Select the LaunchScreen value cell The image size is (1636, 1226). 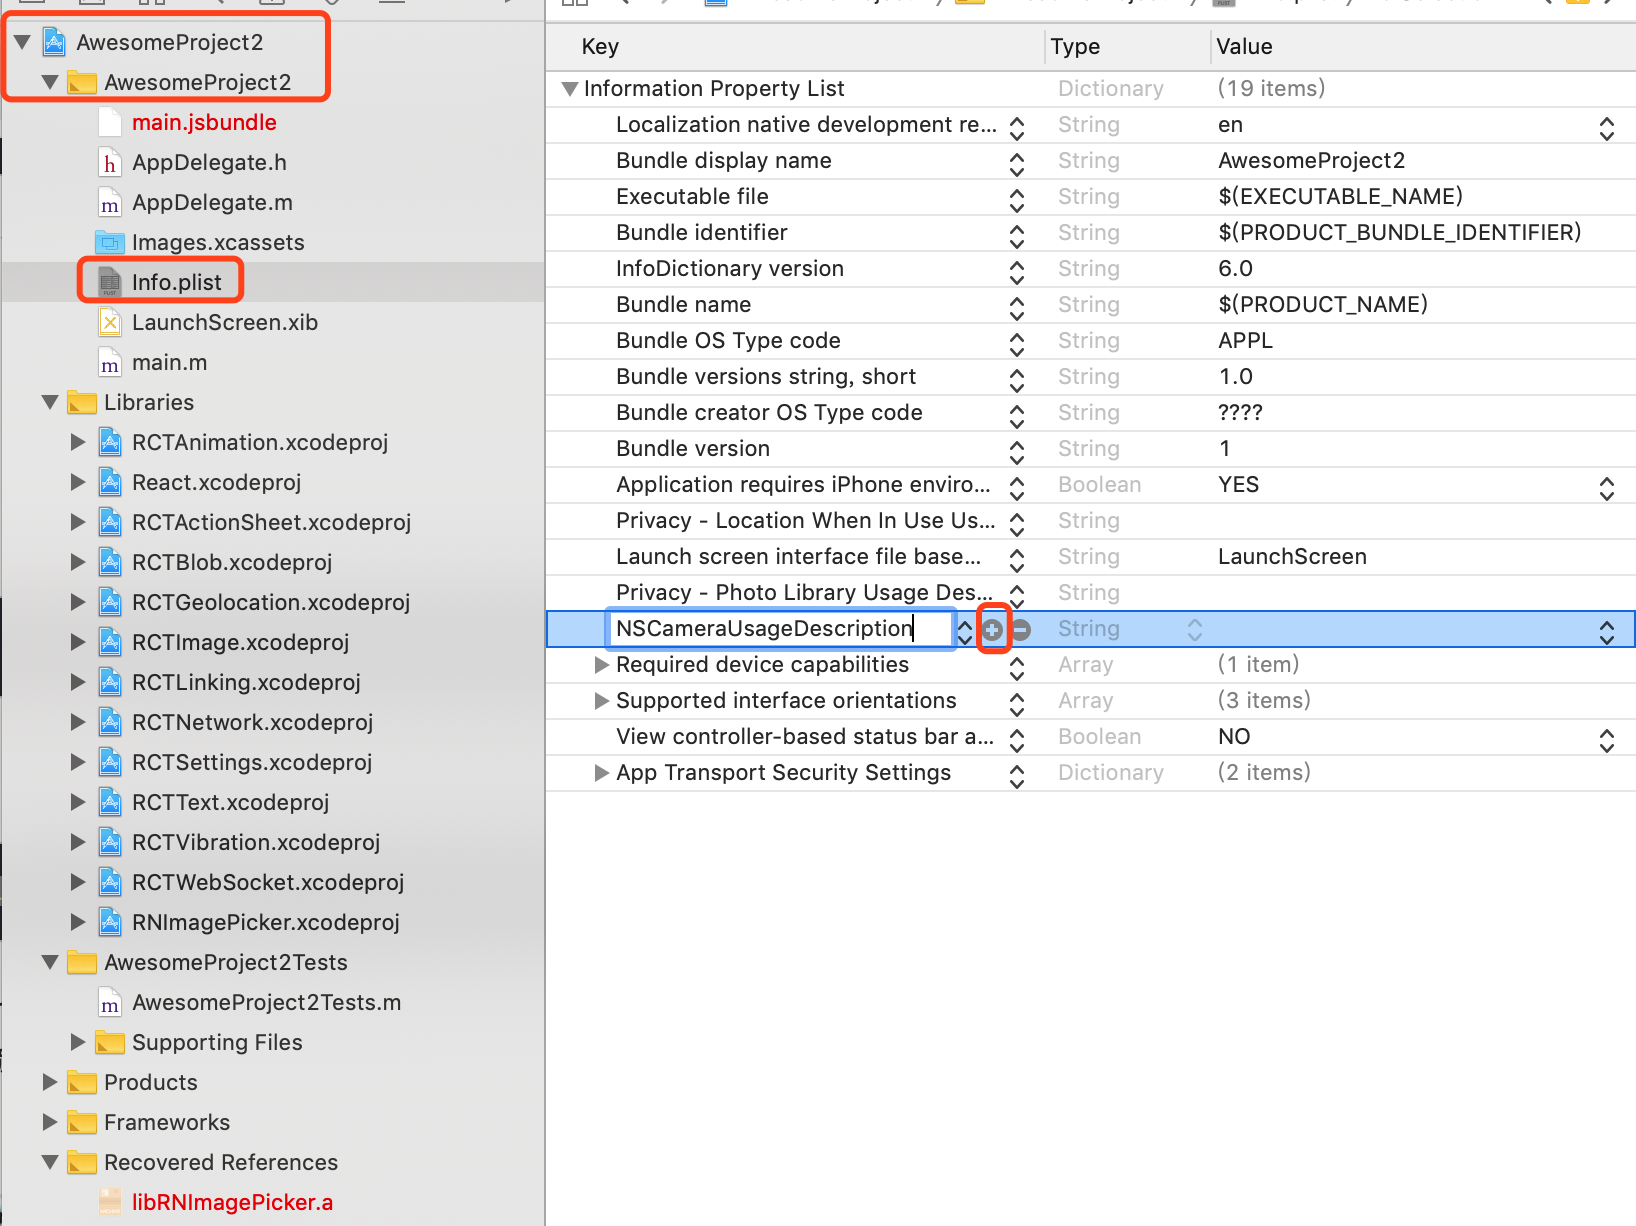coord(1292,557)
